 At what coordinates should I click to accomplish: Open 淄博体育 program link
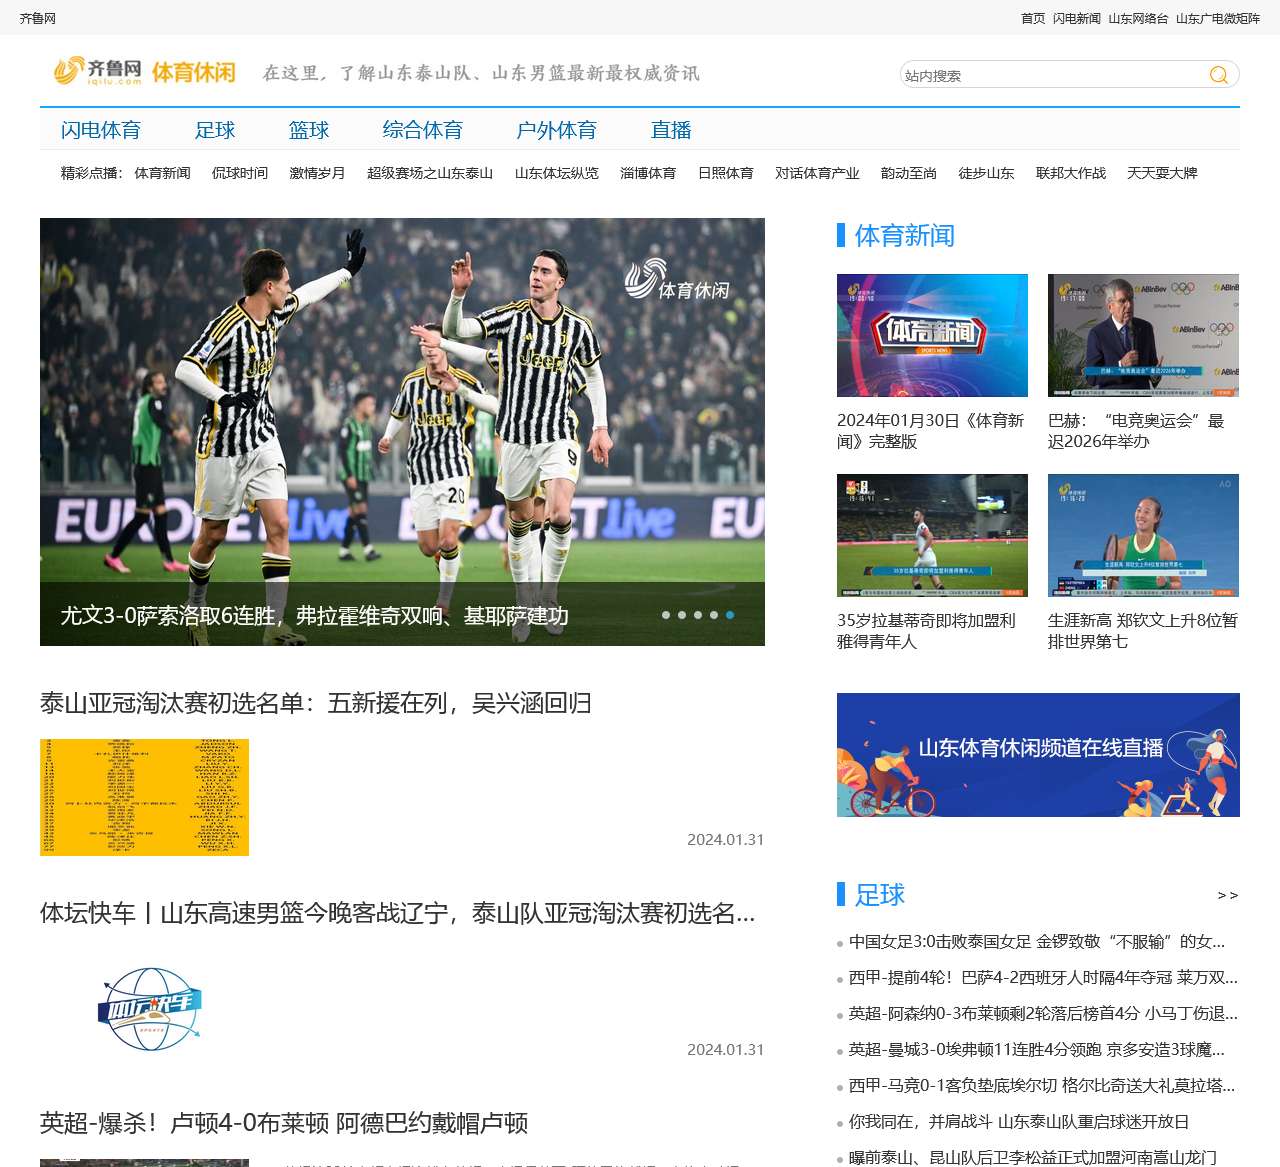[648, 173]
